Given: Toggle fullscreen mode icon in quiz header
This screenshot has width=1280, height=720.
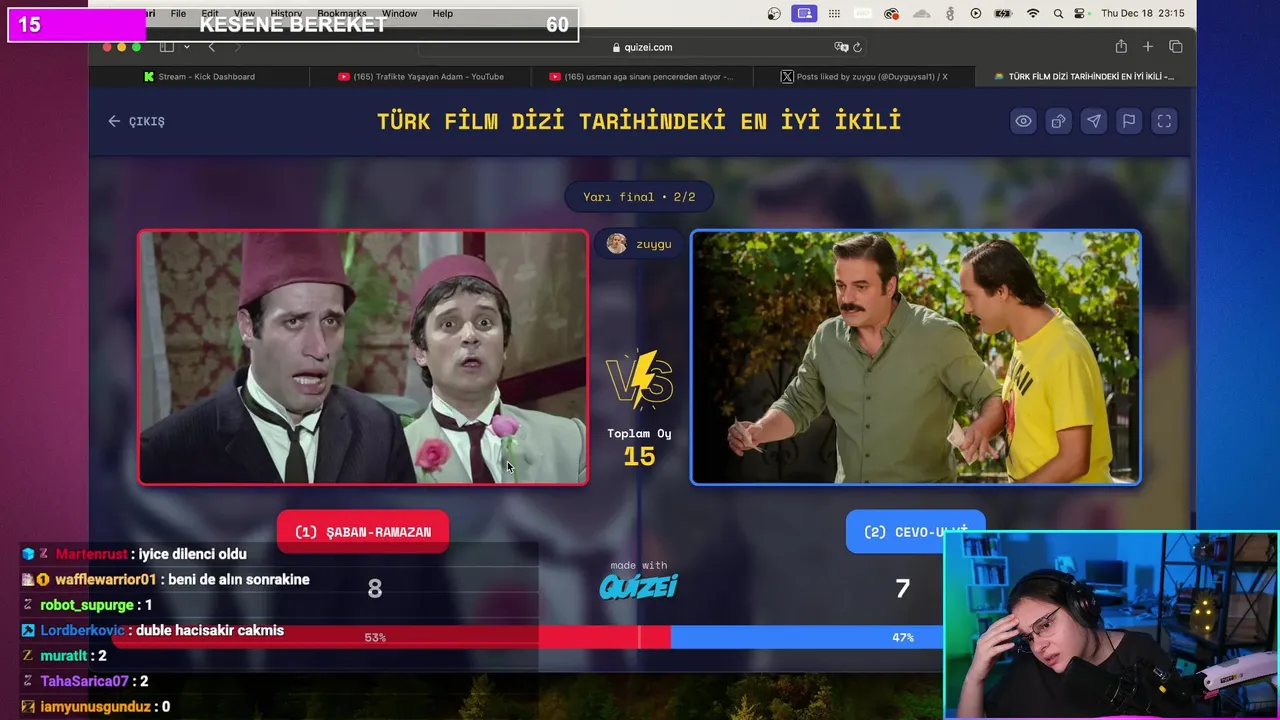Looking at the screenshot, I should [1164, 121].
